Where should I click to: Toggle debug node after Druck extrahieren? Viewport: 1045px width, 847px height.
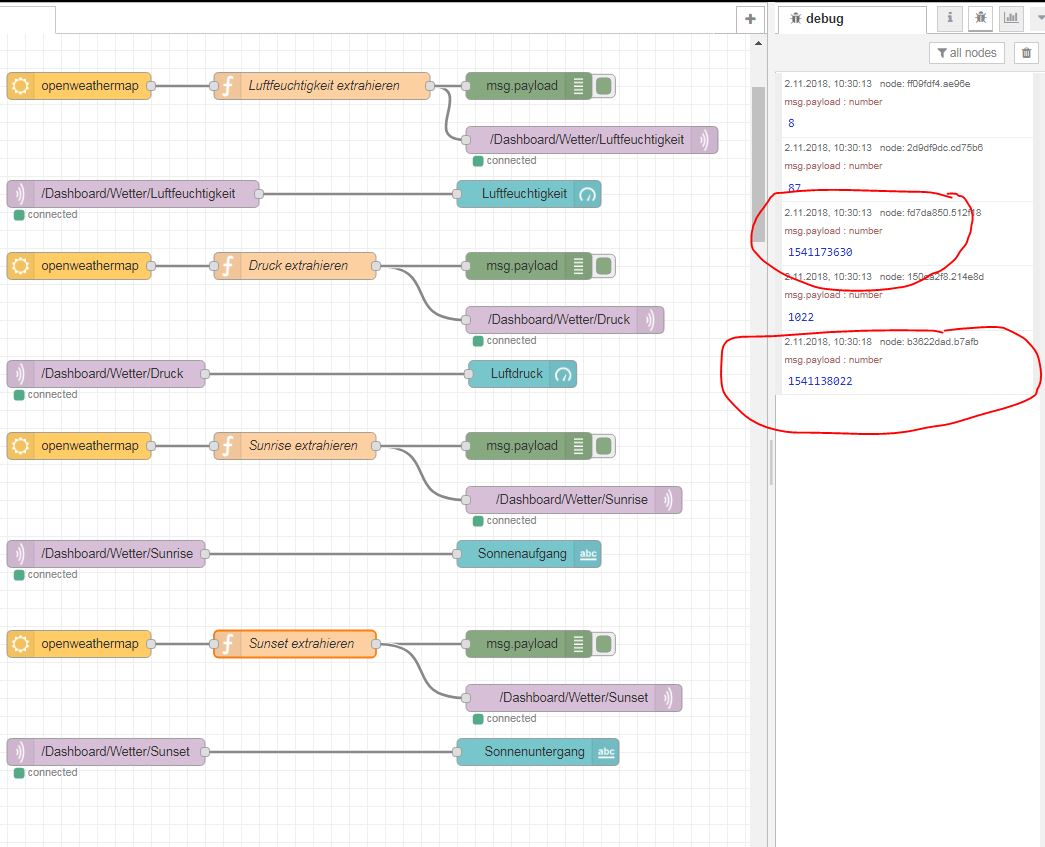click(x=604, y=266)
